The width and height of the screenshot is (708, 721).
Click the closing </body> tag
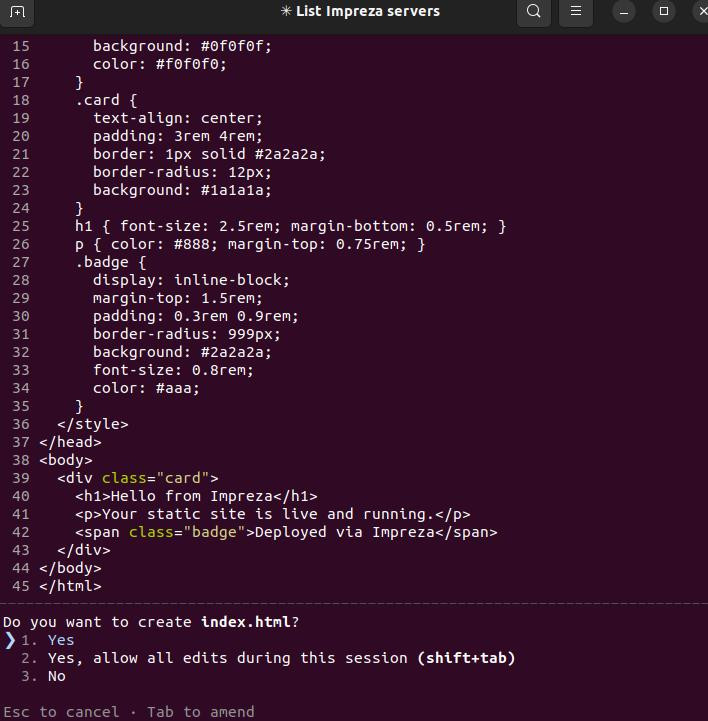click(70, 568)
